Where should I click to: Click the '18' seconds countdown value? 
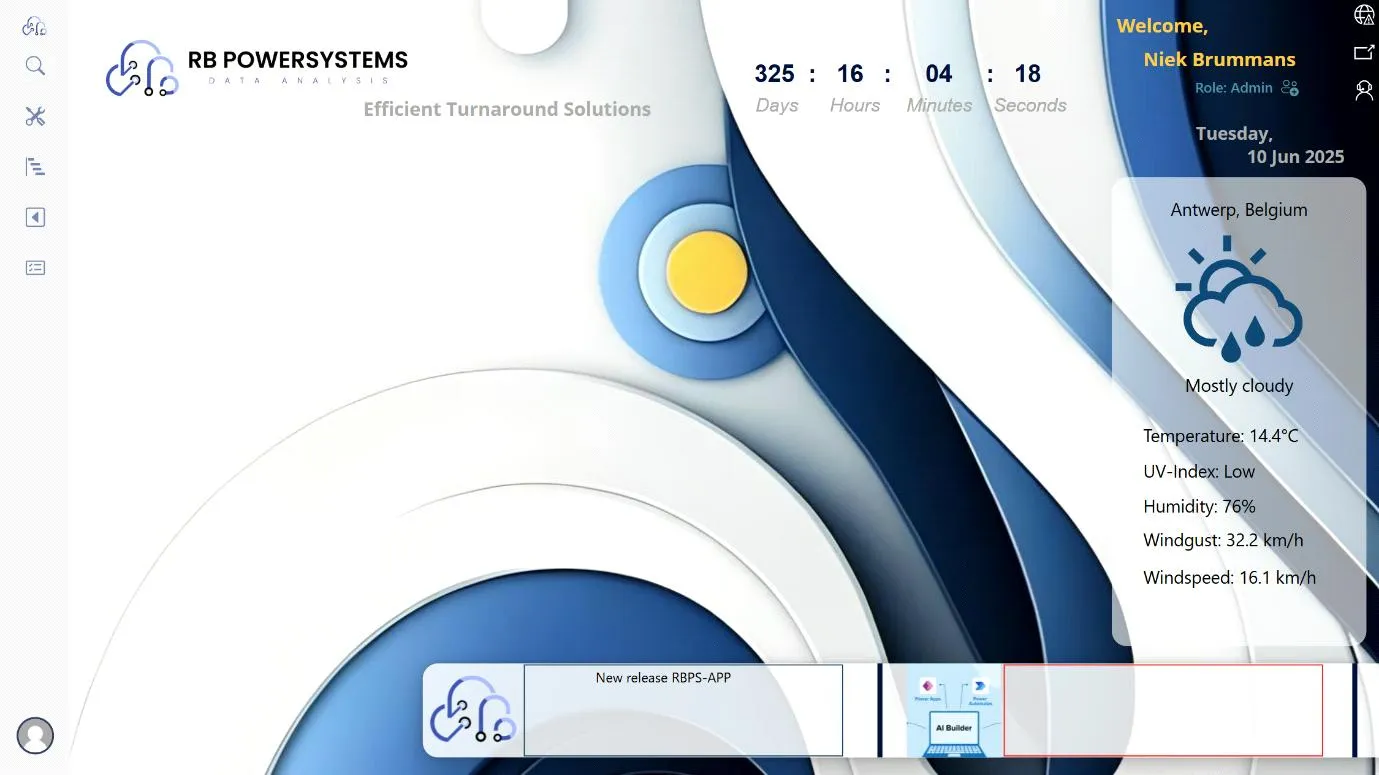tap(1028, 74)
